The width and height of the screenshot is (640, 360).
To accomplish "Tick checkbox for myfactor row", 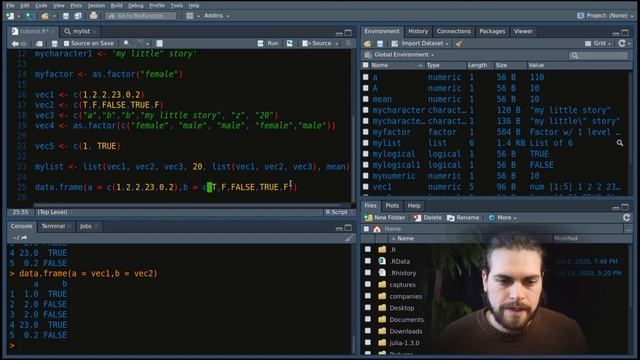I will coord(366,132).
